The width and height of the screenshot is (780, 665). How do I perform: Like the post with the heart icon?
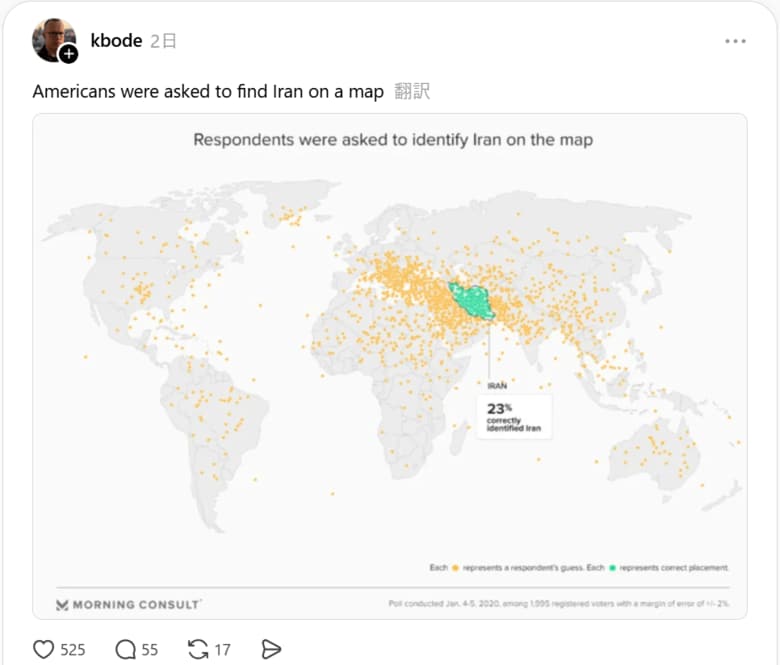click(x=44, y=649)
